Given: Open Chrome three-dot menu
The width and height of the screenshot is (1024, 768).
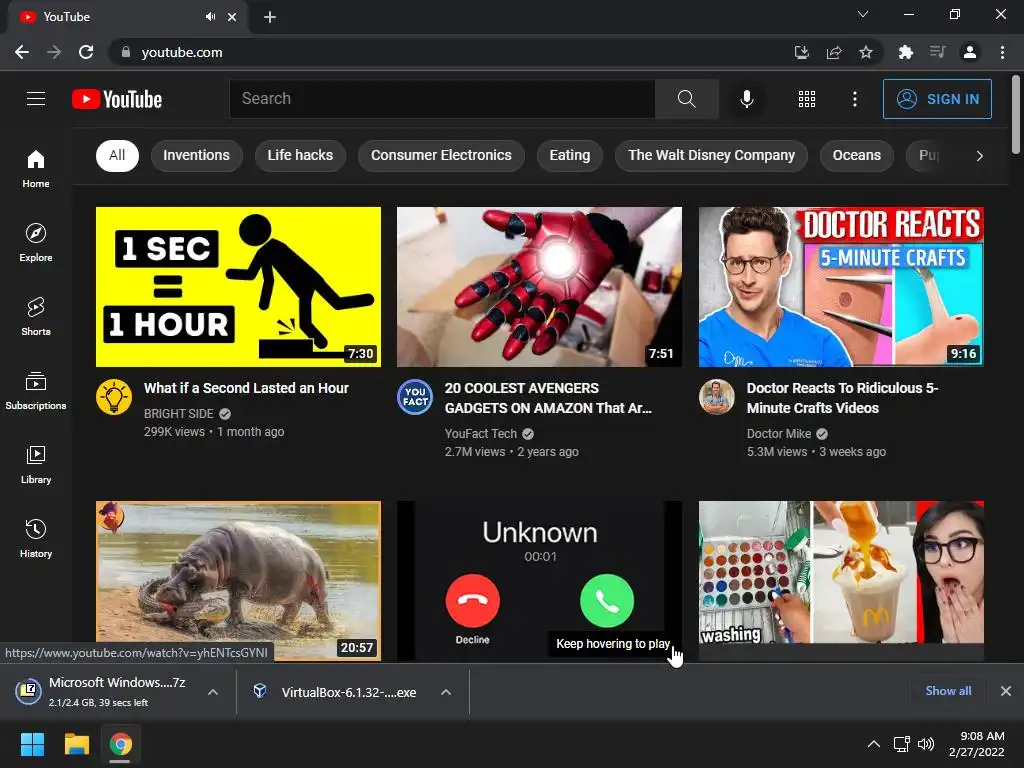Looking at the screenshot, I should pyautogui.click(x=1002, y=52).
